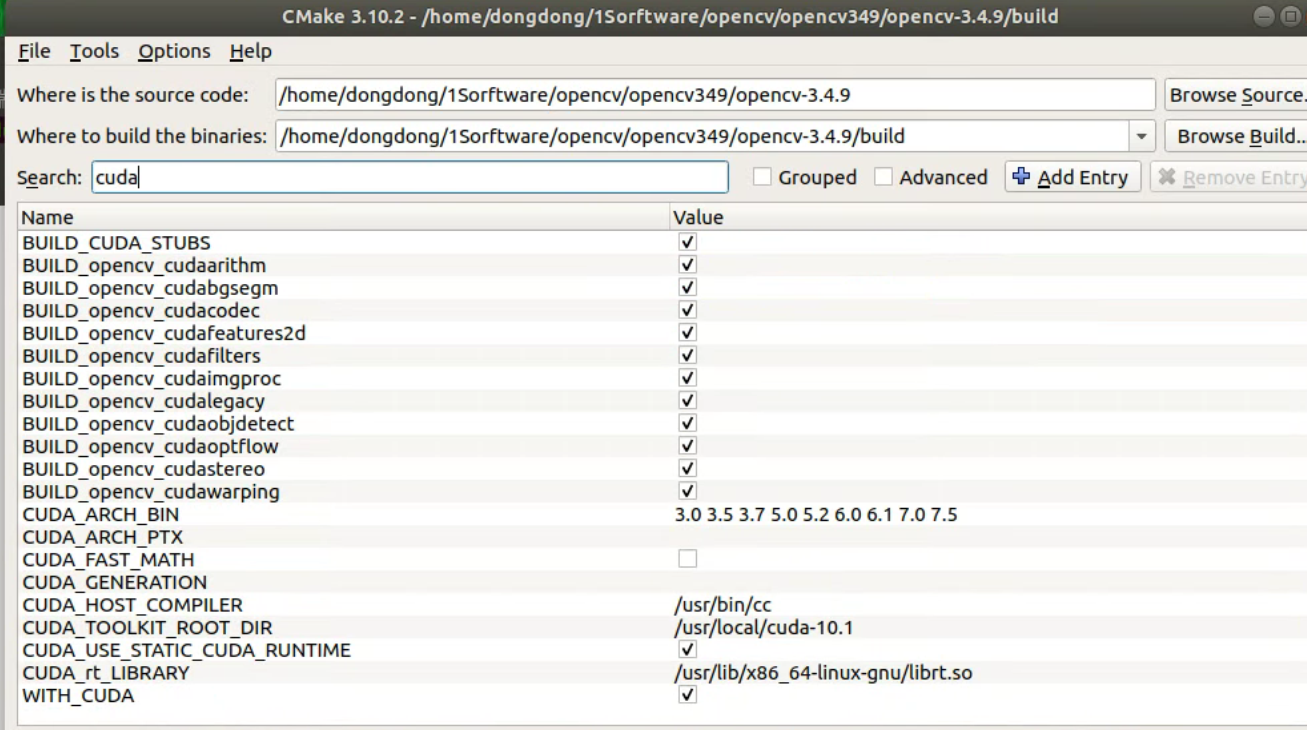This screenshot has height=730, width=1307.
Task: Uncheck CUDA_USE_STATIC_CUDA_RUNTIME checkbox
Action: pyautogui.click(x=687, y=650)
